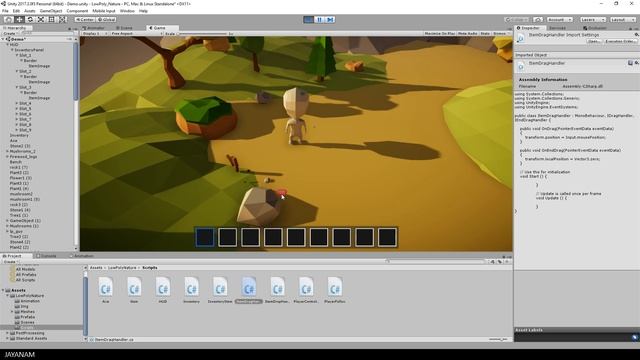
Task: Select the Hand tool in the toolbar
Action: pyautogui.click(x=8, y=19)
